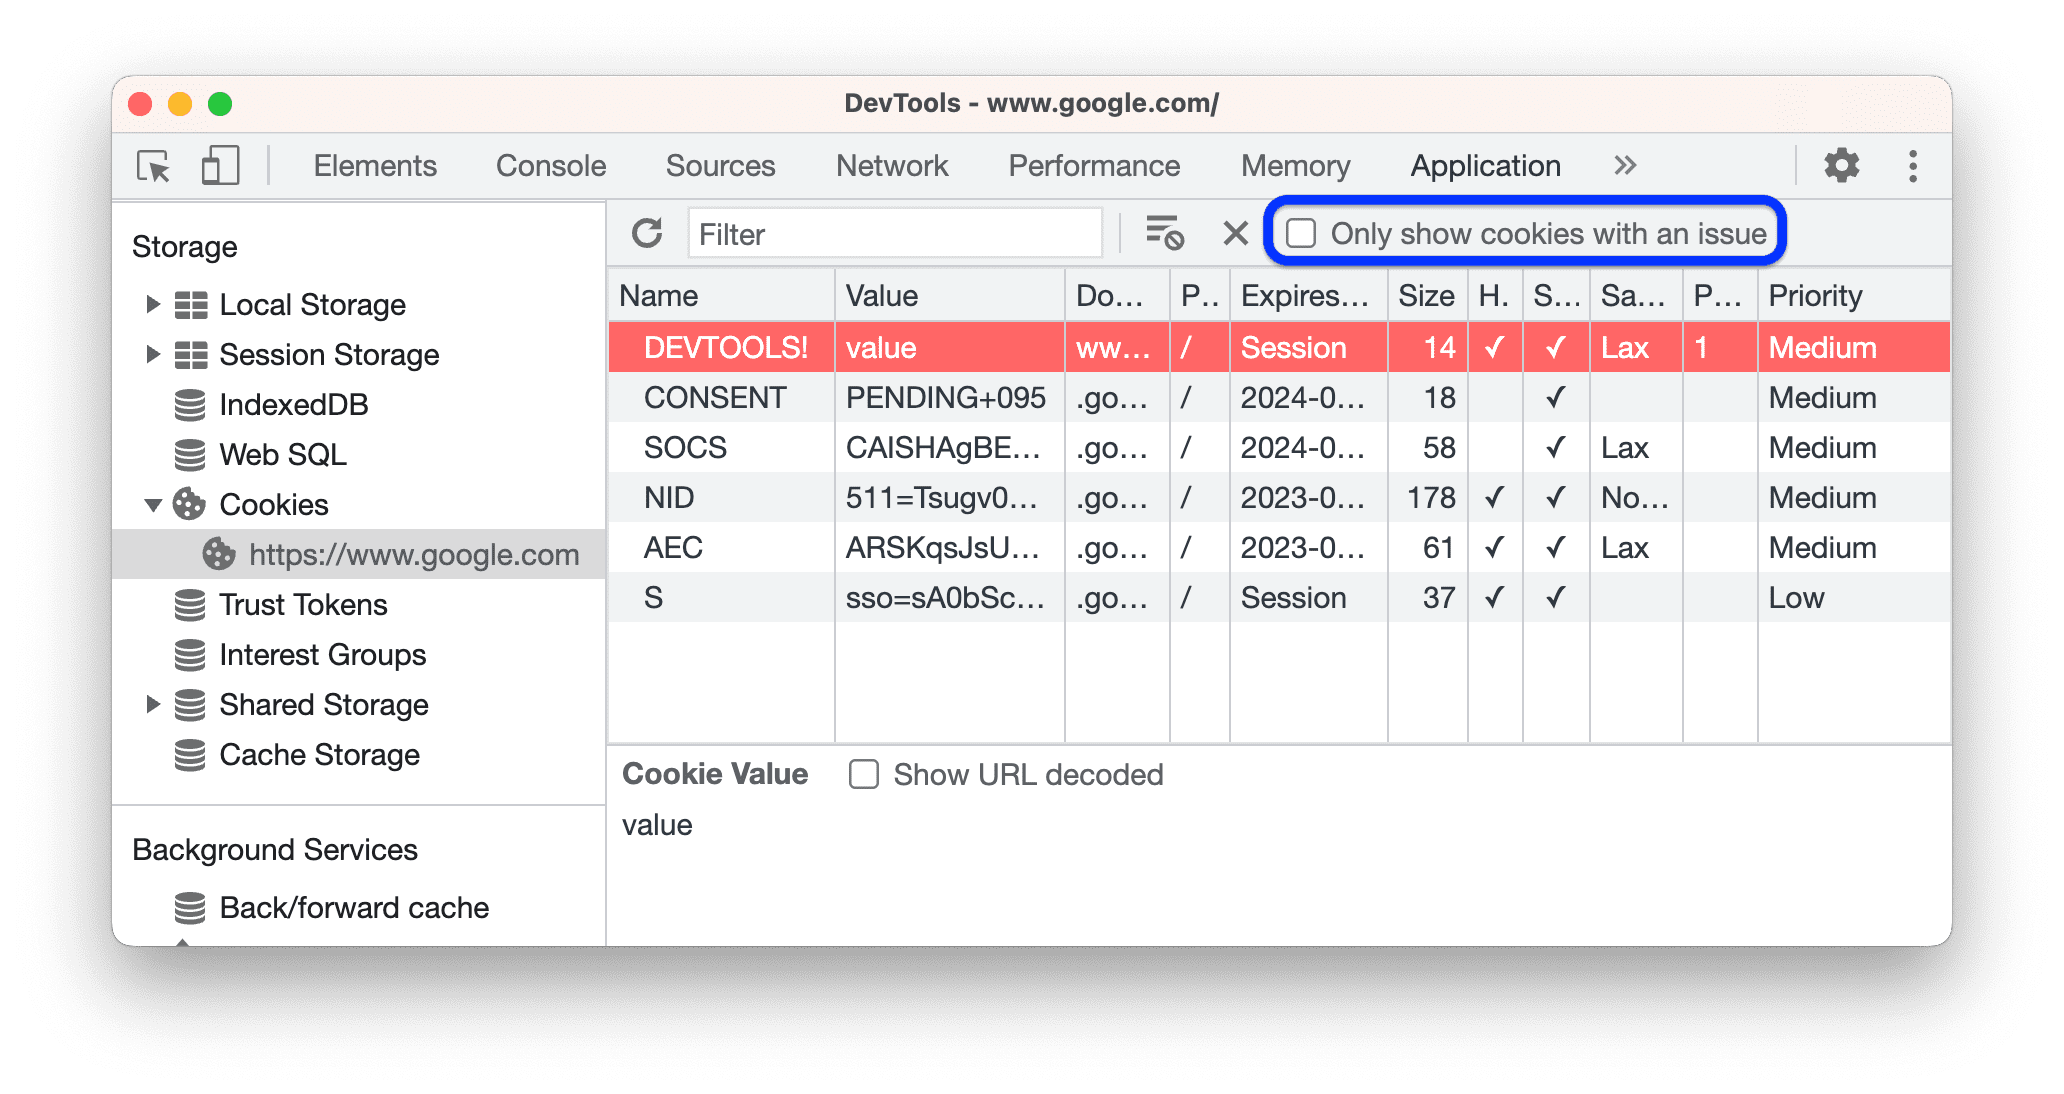Viewport: 2064px width, 1094px height.
Task: Click the element picker icon
Action: pyautogui.click(x=152, y=164)
